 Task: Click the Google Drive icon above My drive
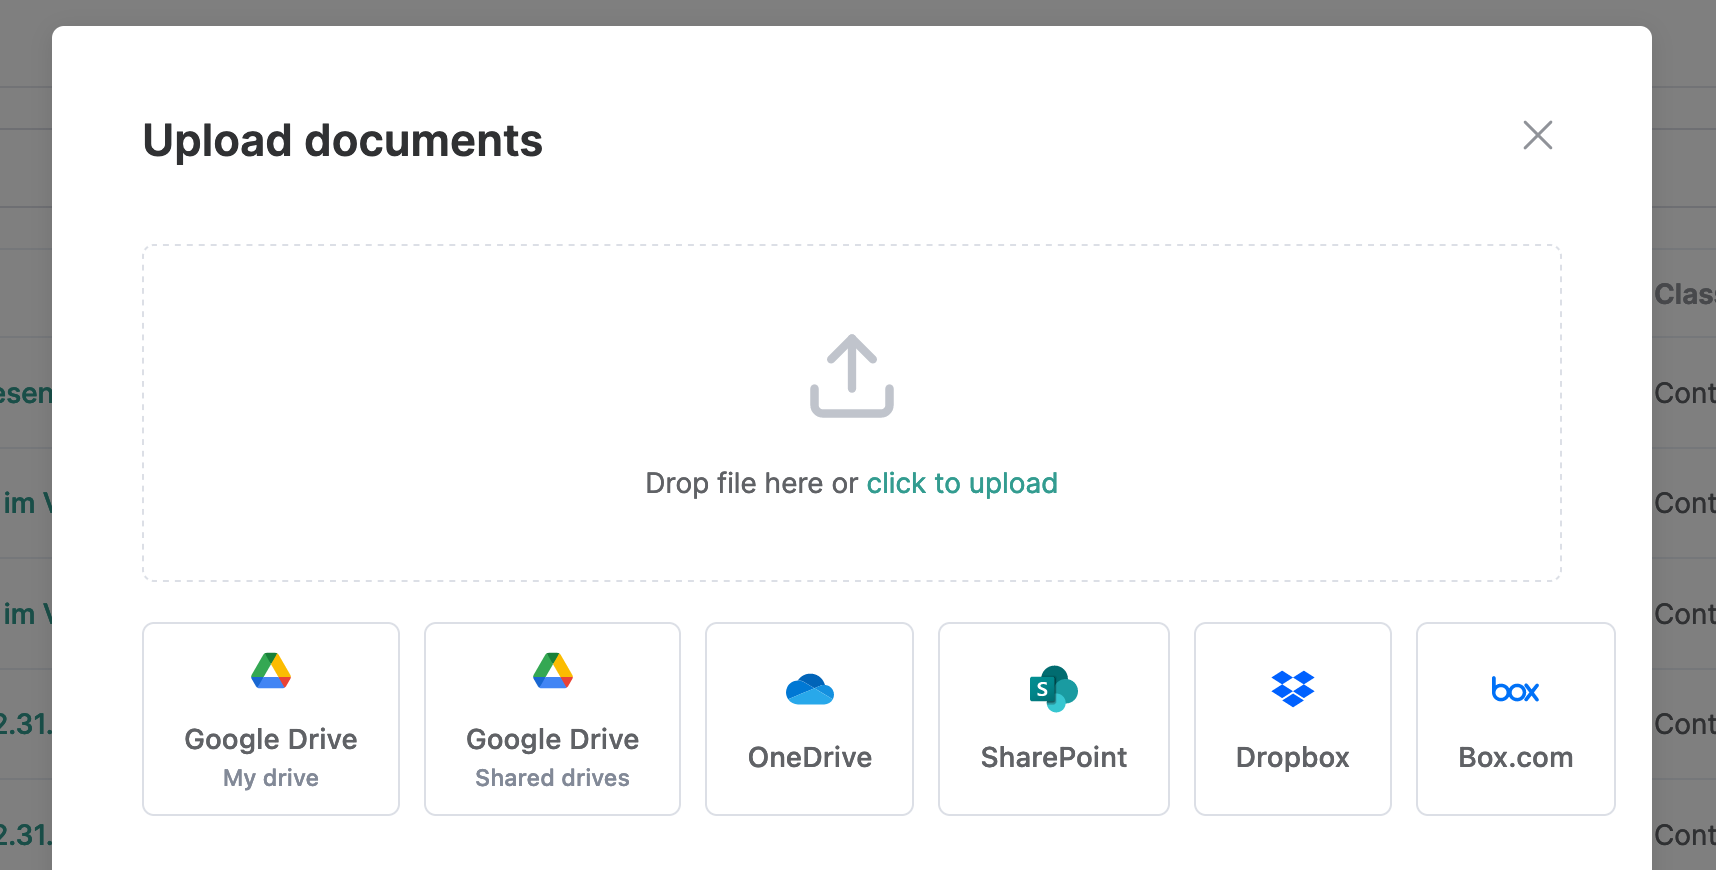pyautogui.click(x=271, y=671)
